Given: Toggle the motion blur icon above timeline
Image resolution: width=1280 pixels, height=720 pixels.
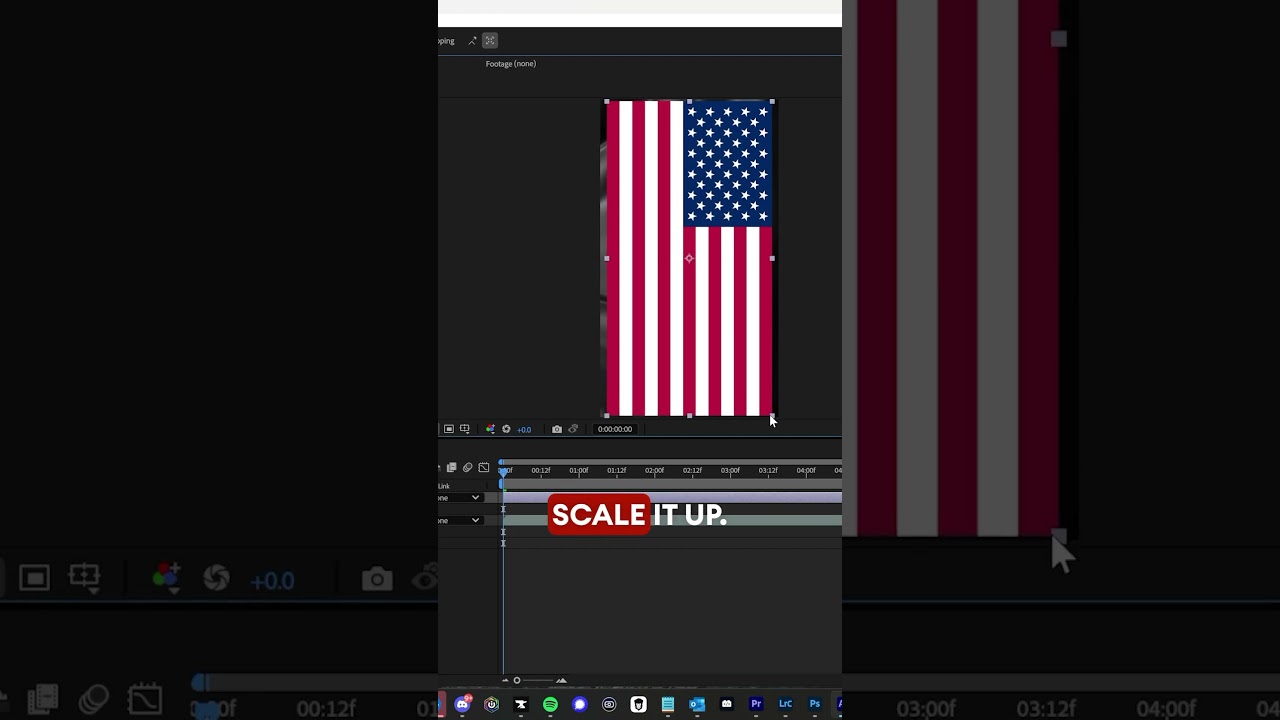Looking at the screenshot, I should click(x=467, y=467).
